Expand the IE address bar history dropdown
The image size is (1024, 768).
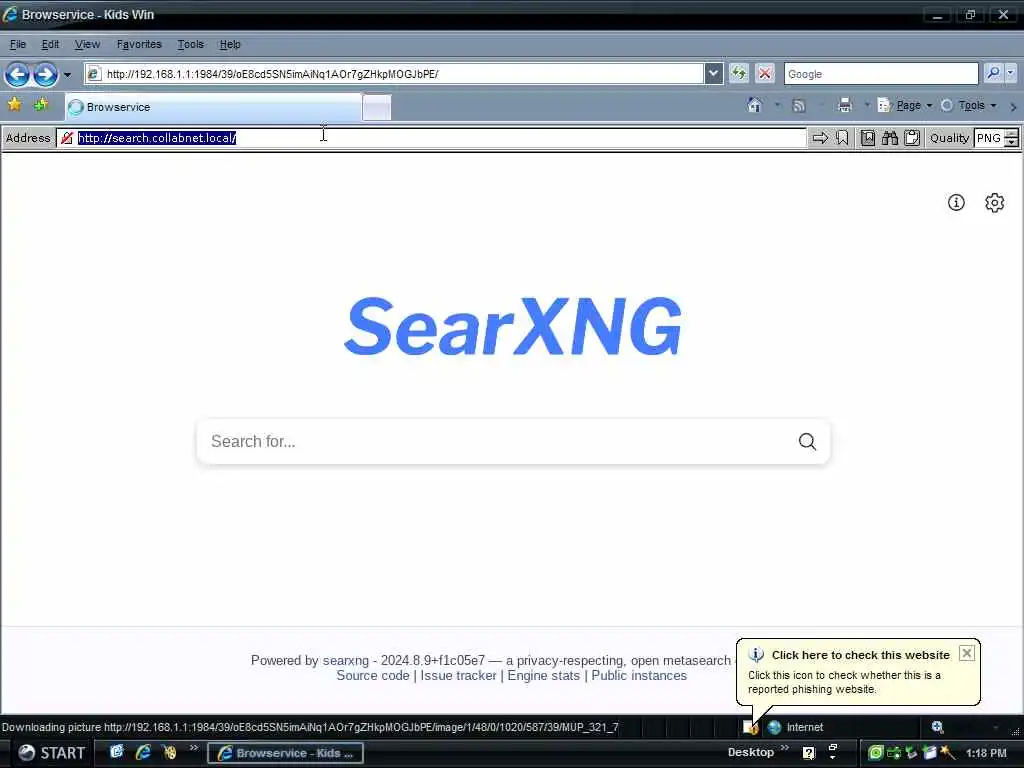point(714,74)
